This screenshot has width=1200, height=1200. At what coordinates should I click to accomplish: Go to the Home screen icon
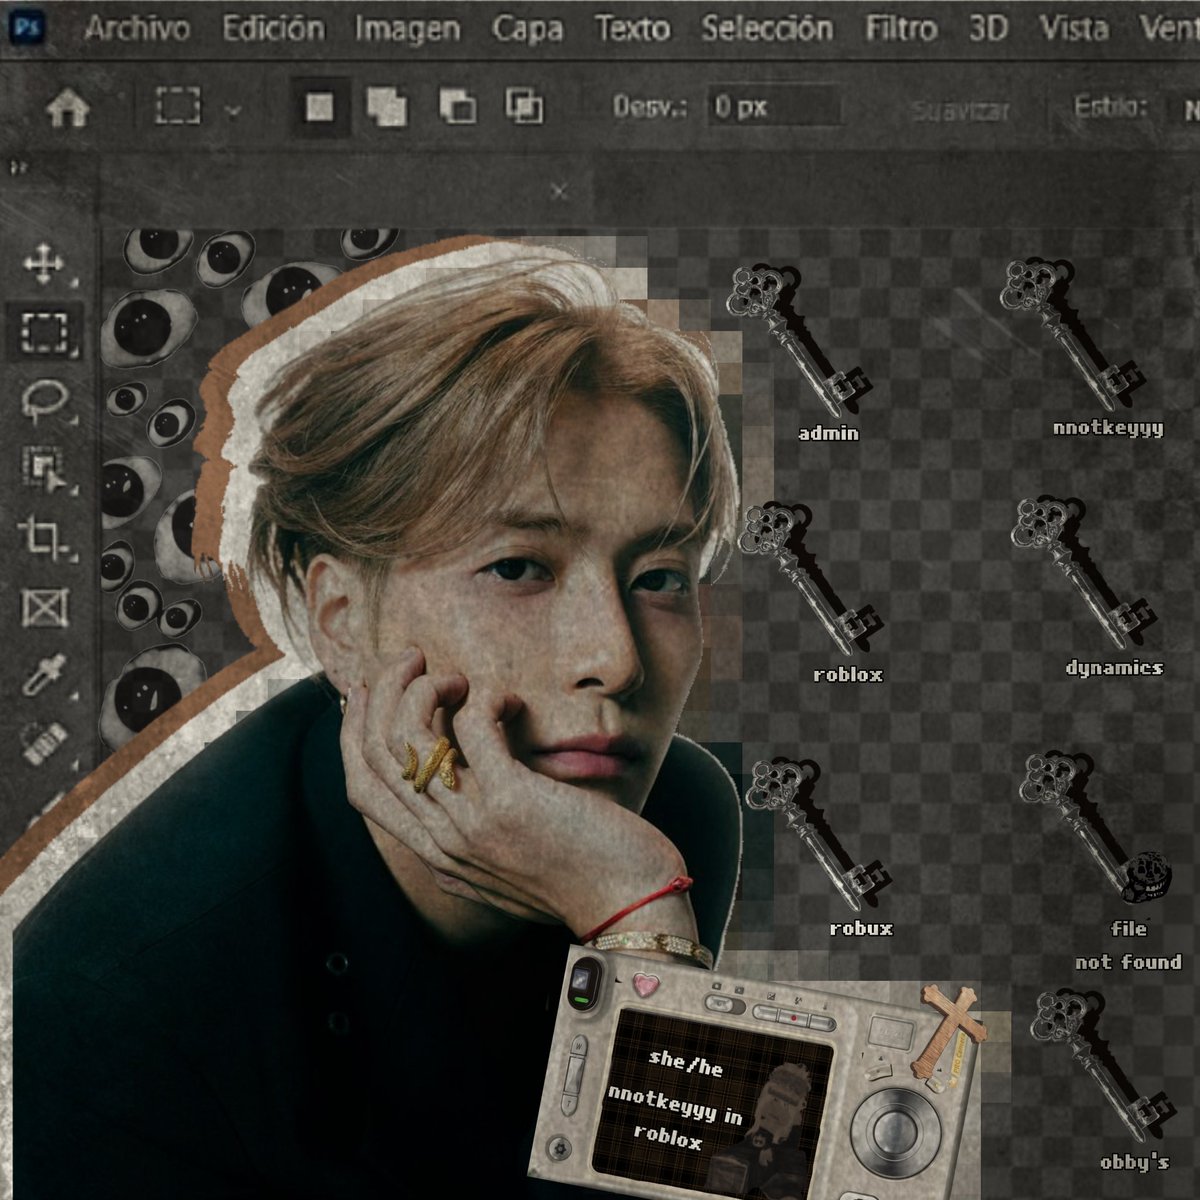68,108
